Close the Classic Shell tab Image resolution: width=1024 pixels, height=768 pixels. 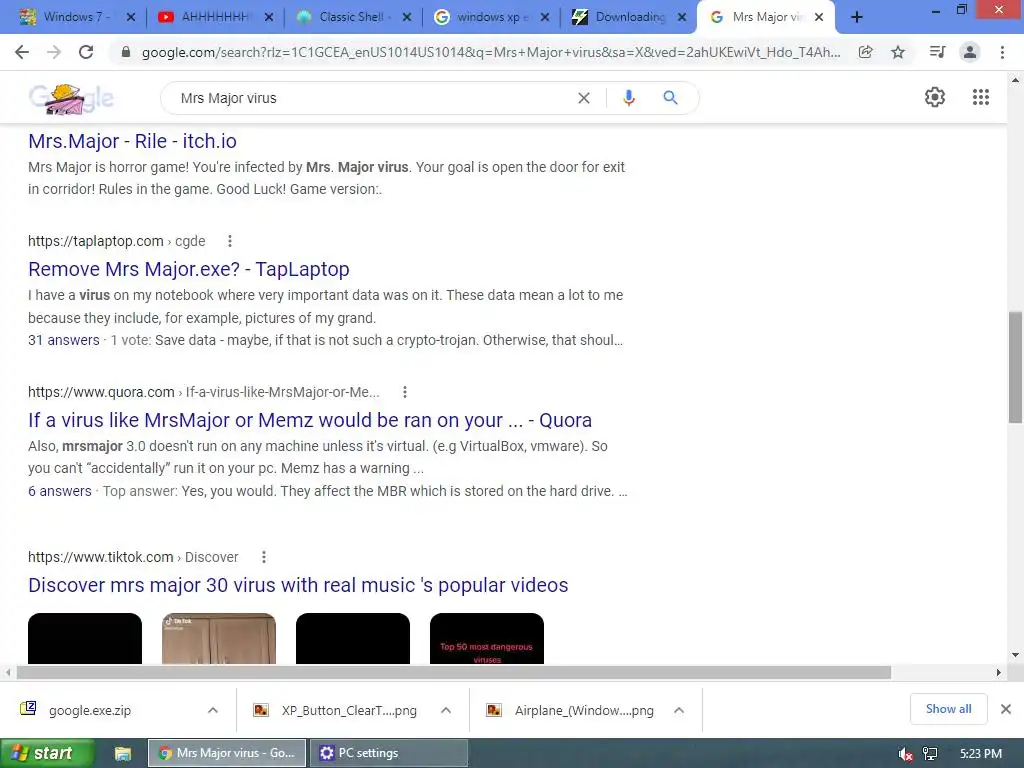pos(407,18)
